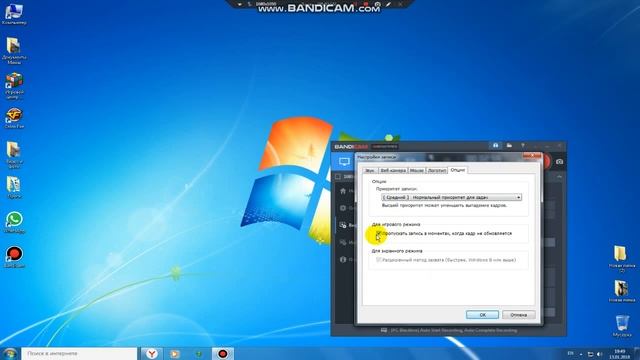
Task: Toggle the greyed capture method checkbox under Для экранного режима
Action: point(378,260)
